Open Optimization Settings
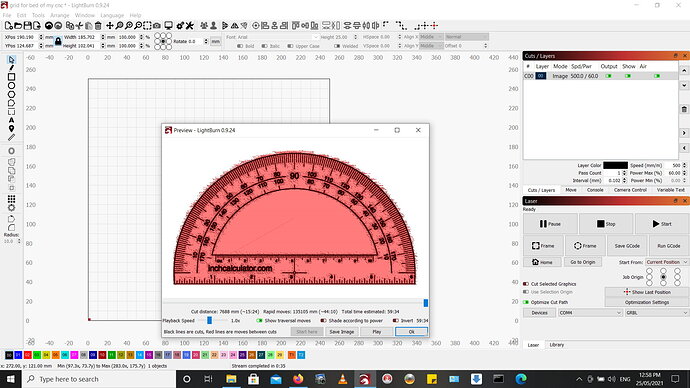Image resolution: width=690 pixels, height=388 pixels. click(646, 302)
